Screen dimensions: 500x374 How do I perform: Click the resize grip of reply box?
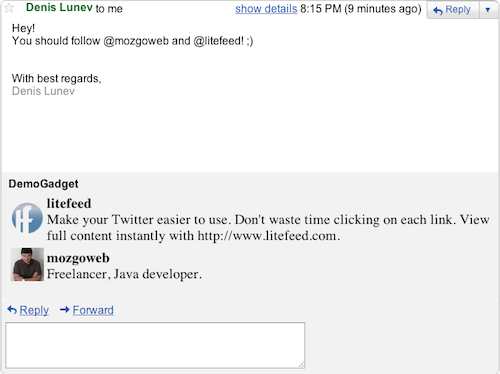pos(301,365)
